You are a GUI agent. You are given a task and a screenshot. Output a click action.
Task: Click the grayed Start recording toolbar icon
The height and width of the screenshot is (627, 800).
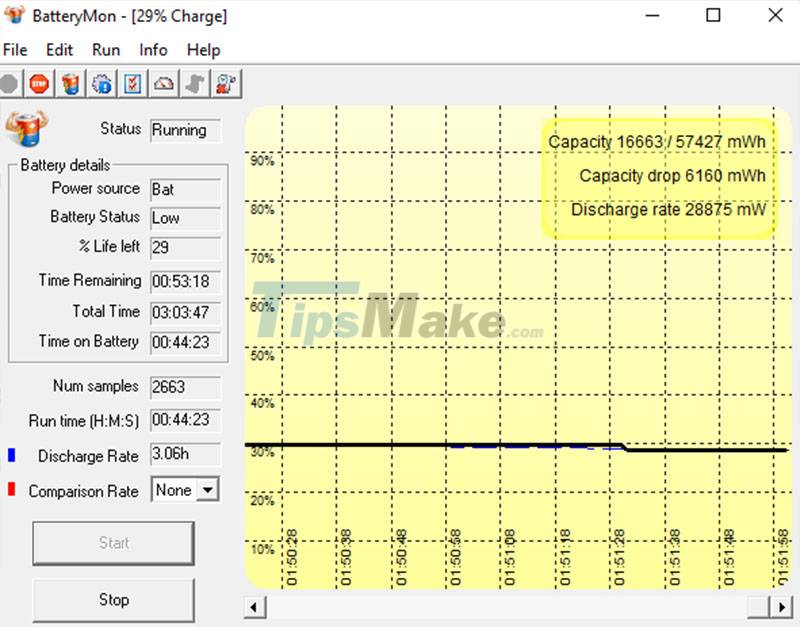tap(10, 83)
